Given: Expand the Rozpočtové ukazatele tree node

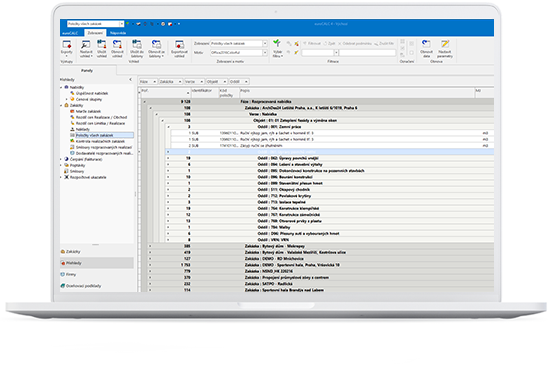Looking at the screenshot, I should point(61,177).
